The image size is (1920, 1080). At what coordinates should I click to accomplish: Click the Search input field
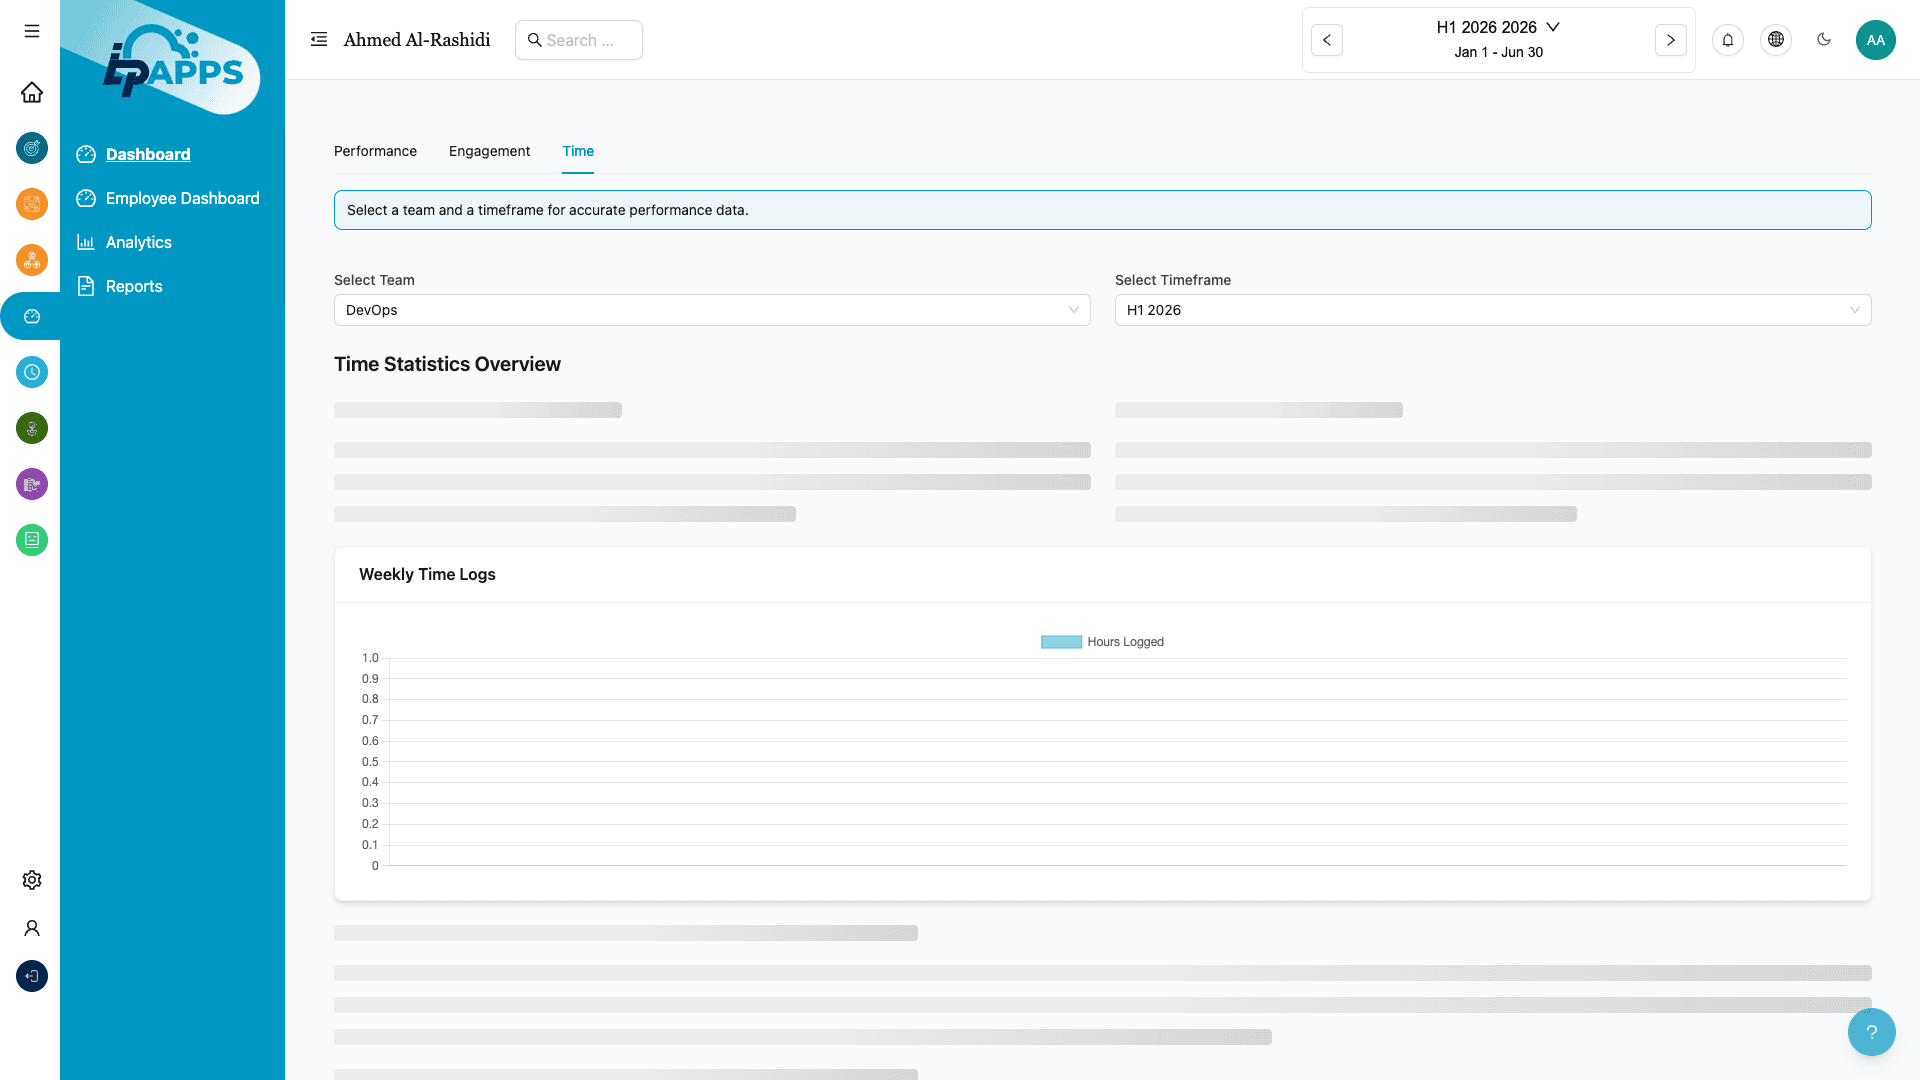tap(580, 40)
